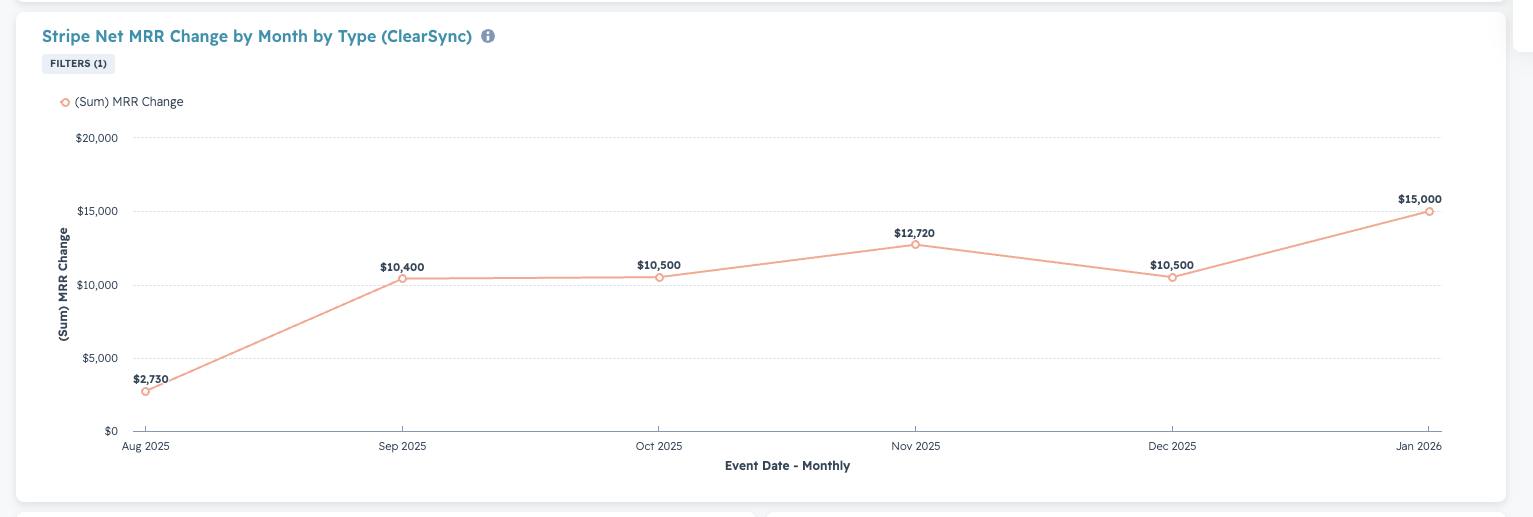Click the Jan 2026 data point marker
The width and height of the screenshot is (1533, 517).
1429,211
